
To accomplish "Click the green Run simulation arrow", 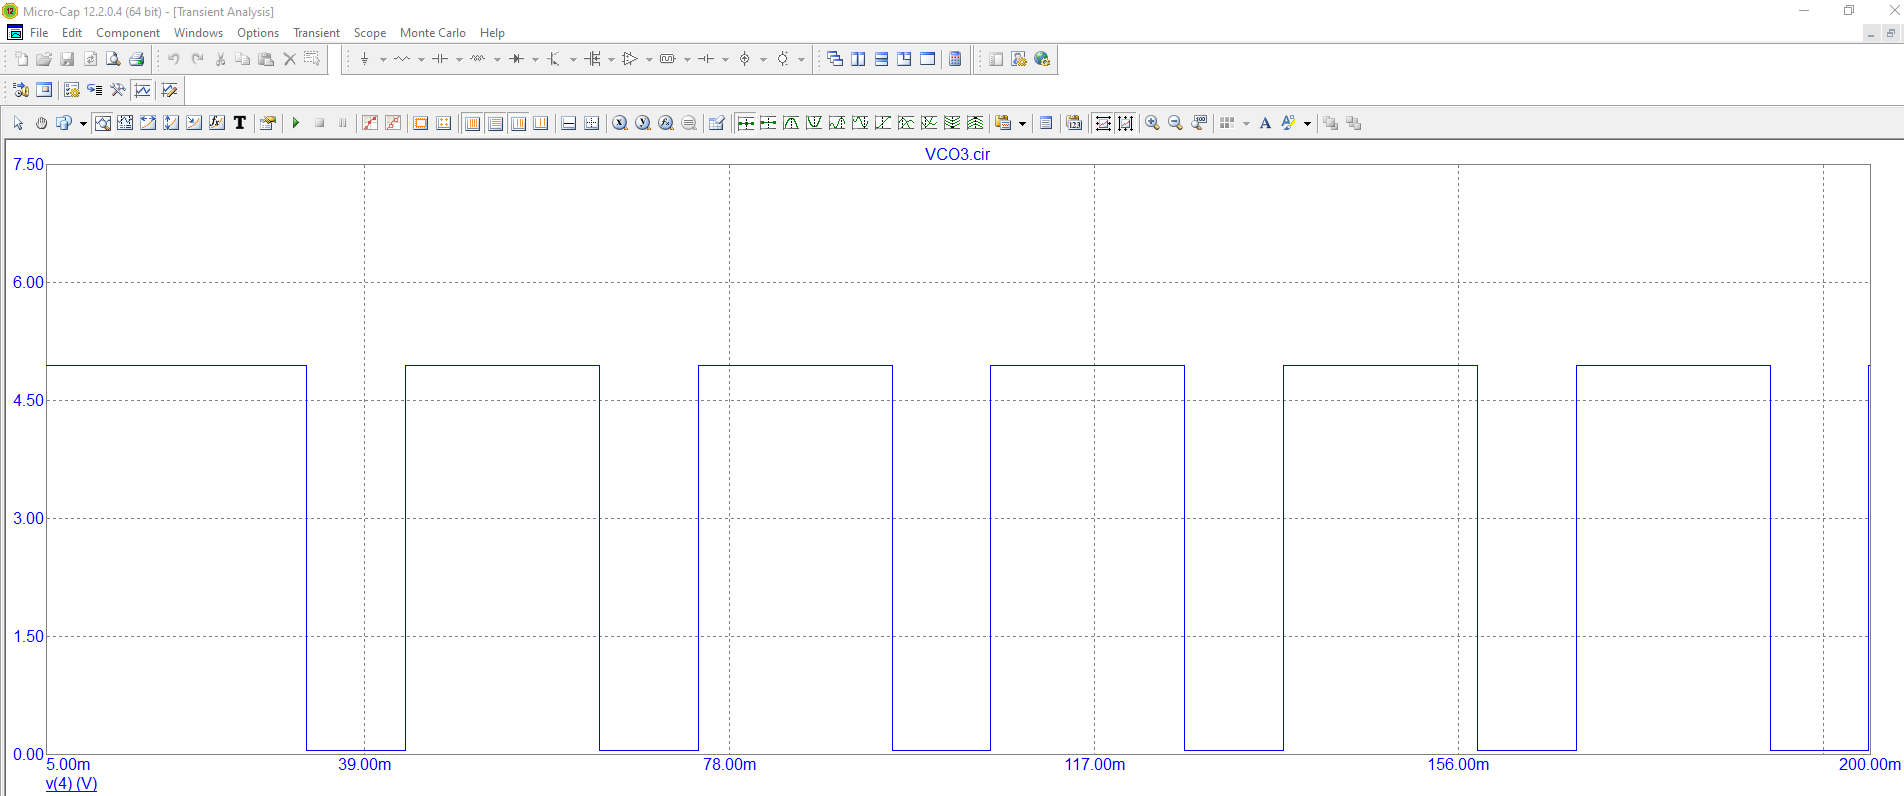I will [296, 123].
